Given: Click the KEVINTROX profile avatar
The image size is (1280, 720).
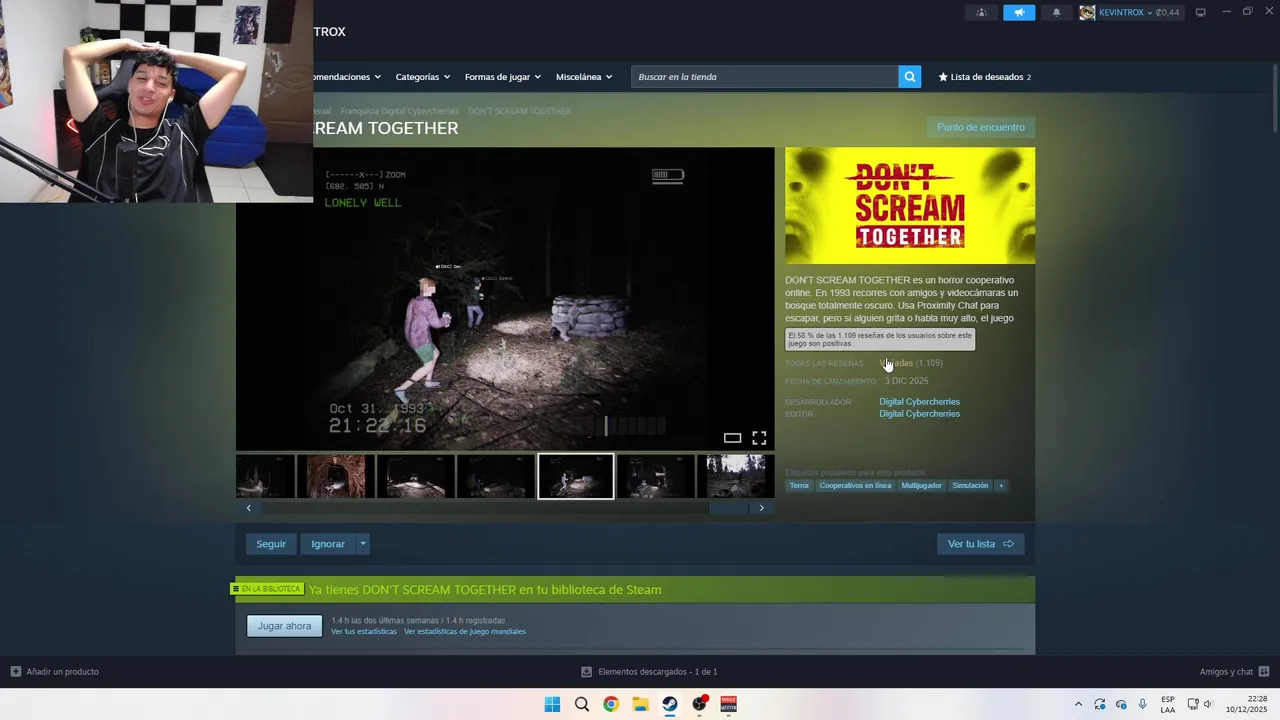Looking at the screenshot, I should pos(1087,12).
